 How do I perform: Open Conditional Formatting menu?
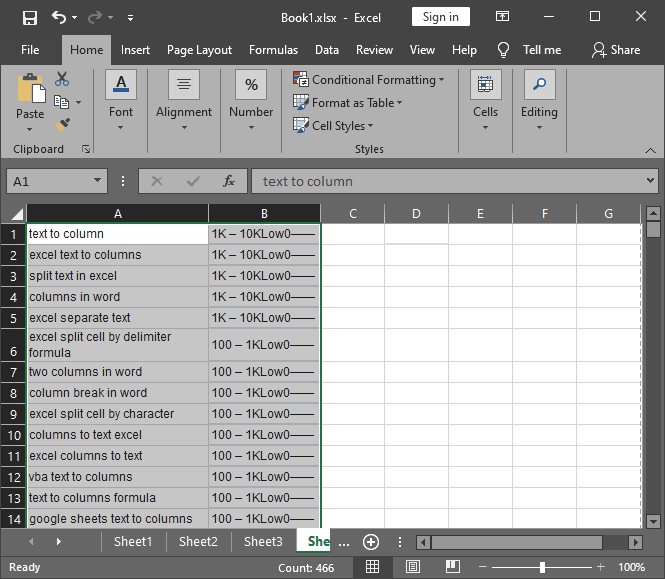(x=368, y=80)
